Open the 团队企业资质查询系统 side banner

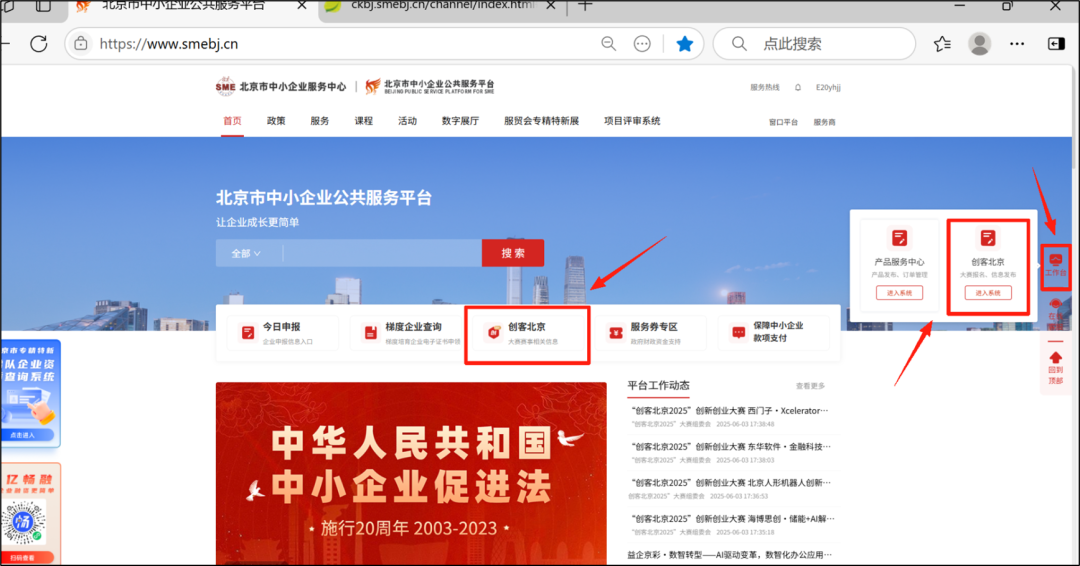pyautogui.click(x=31, y=392)
